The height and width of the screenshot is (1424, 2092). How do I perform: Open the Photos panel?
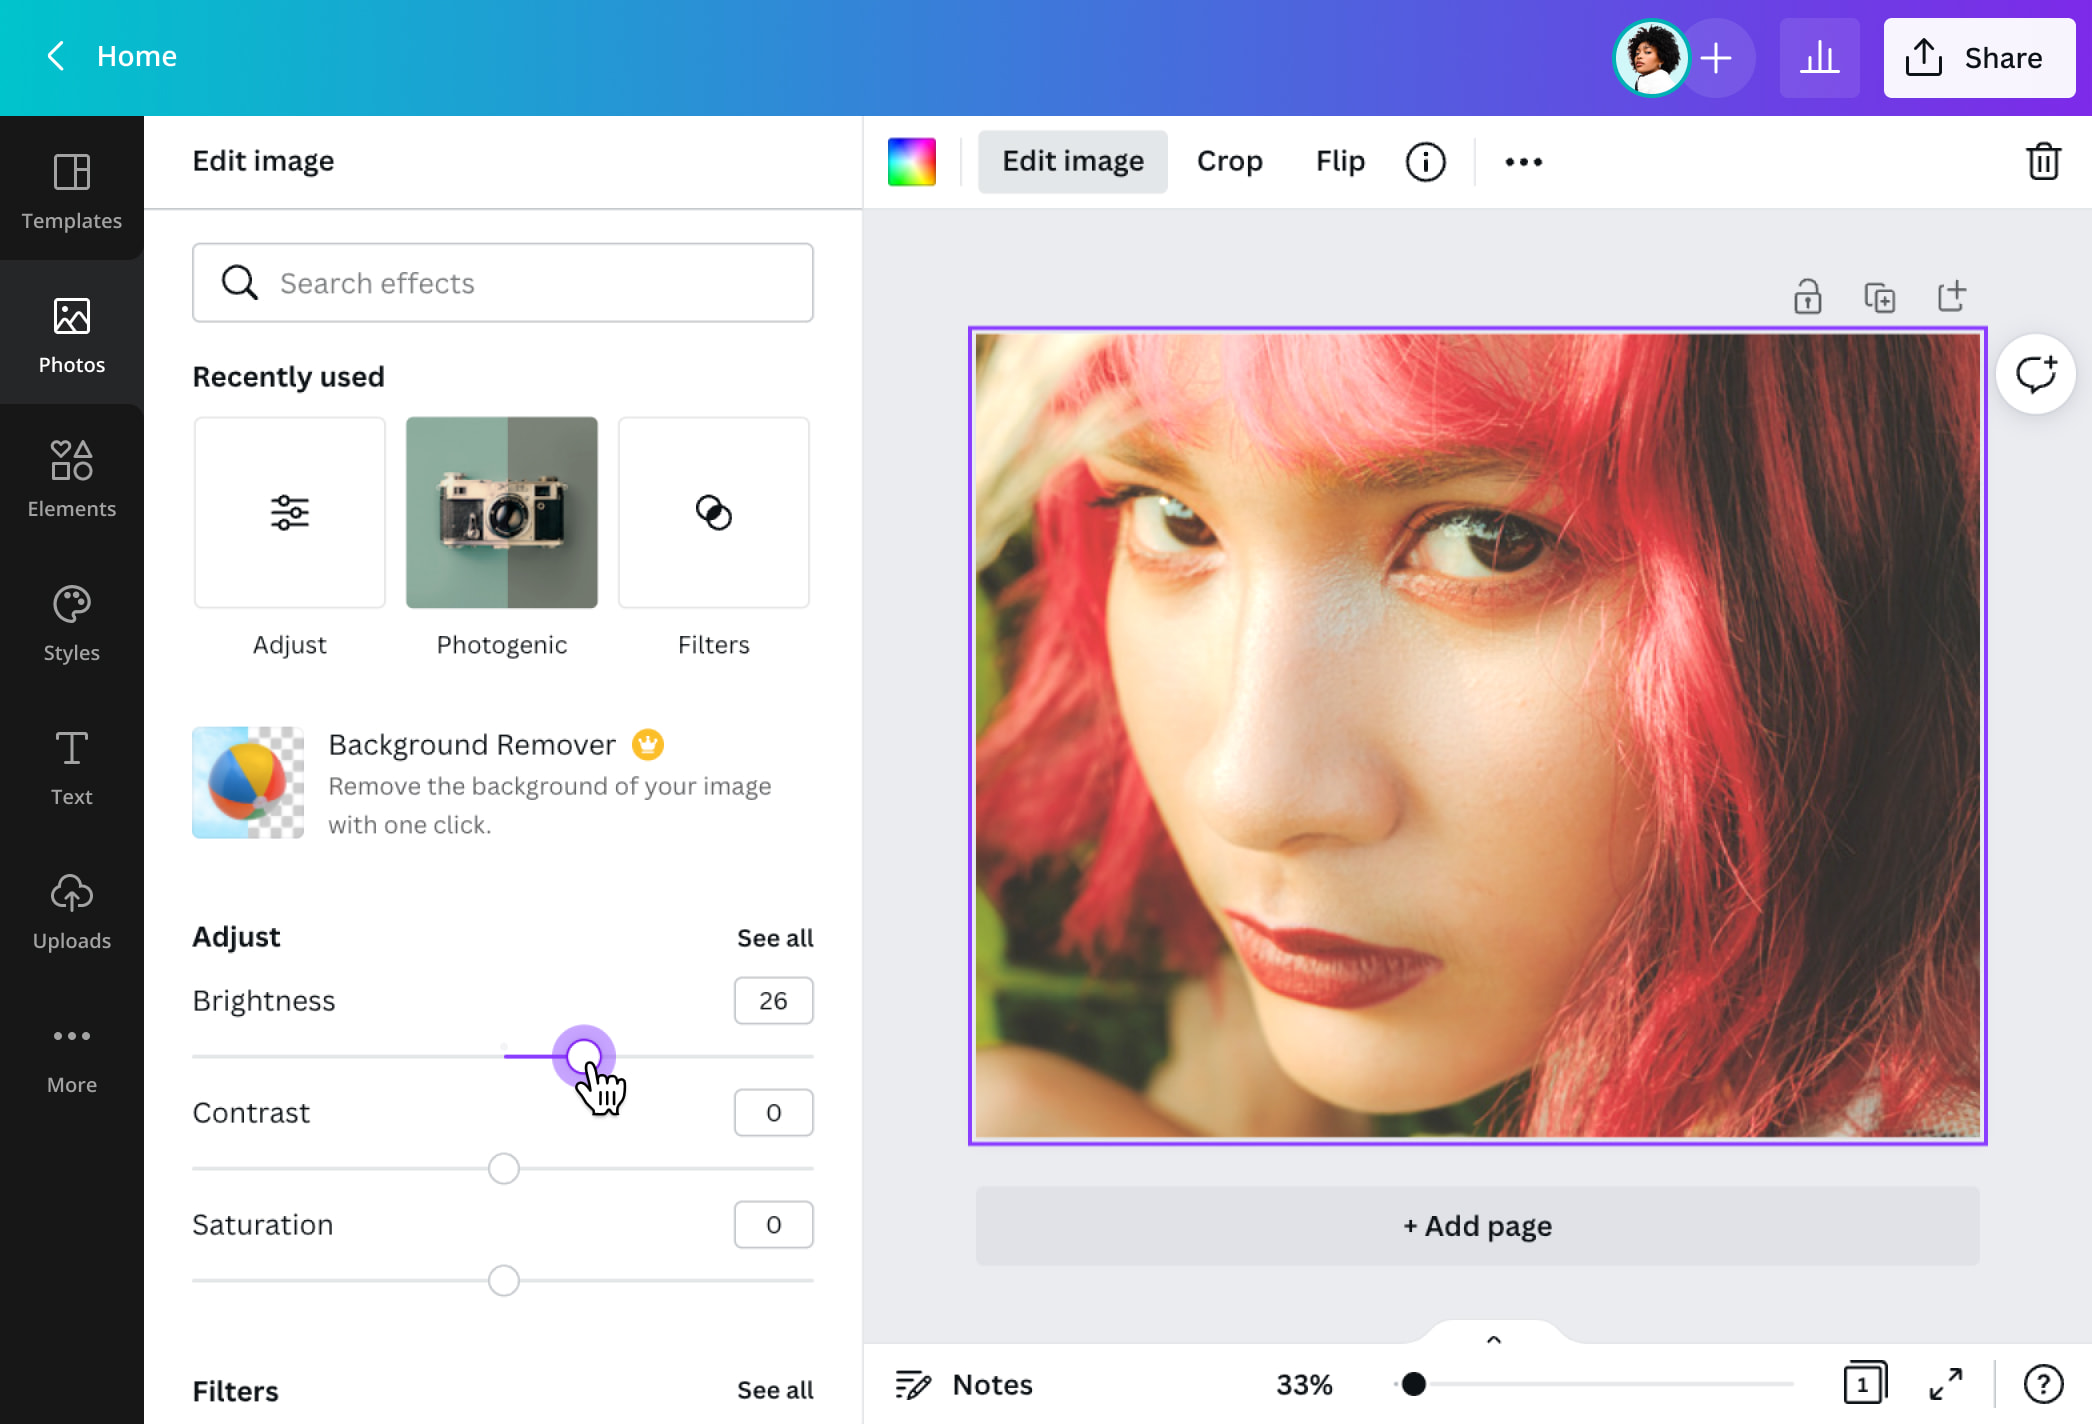point(71,334)
